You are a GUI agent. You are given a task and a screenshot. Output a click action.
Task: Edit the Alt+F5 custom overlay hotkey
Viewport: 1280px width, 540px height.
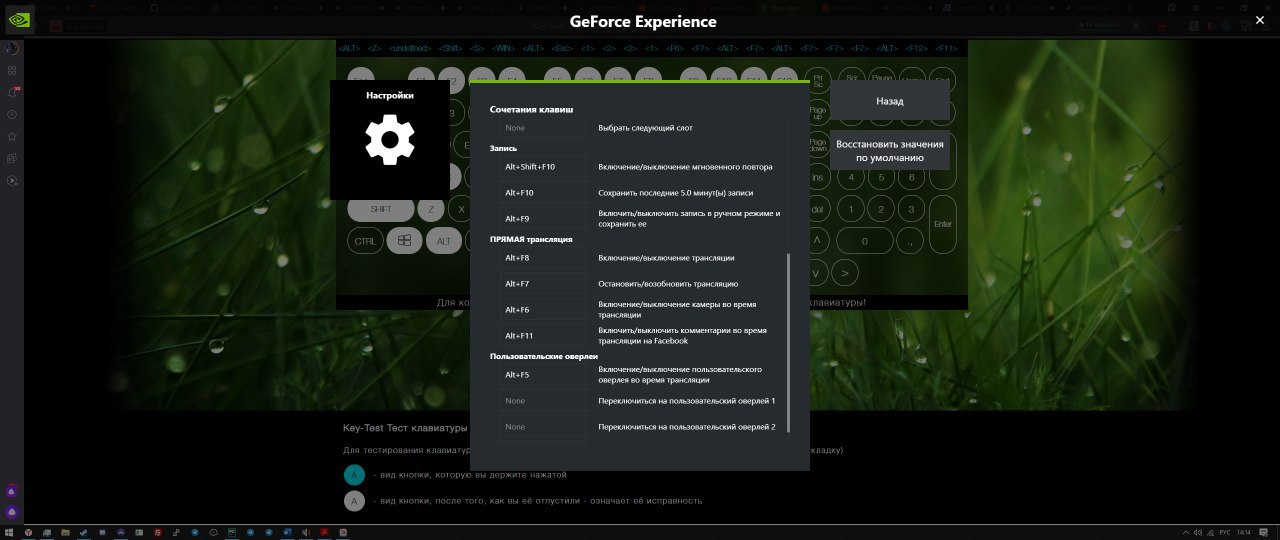coord(544,375)
